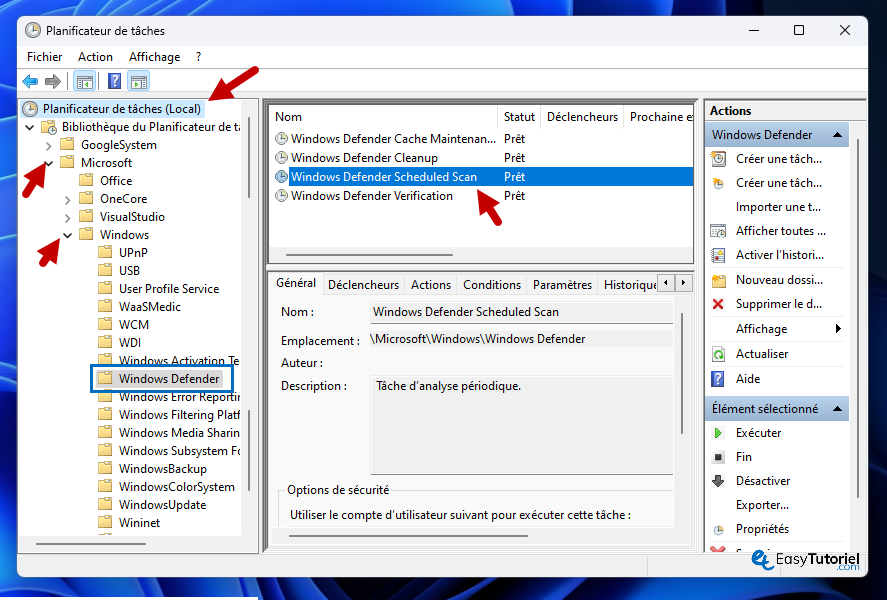This screenshot has width=887, height=600.
Task: Click the forward arrow toolbar icon
Action: [53, 82]
